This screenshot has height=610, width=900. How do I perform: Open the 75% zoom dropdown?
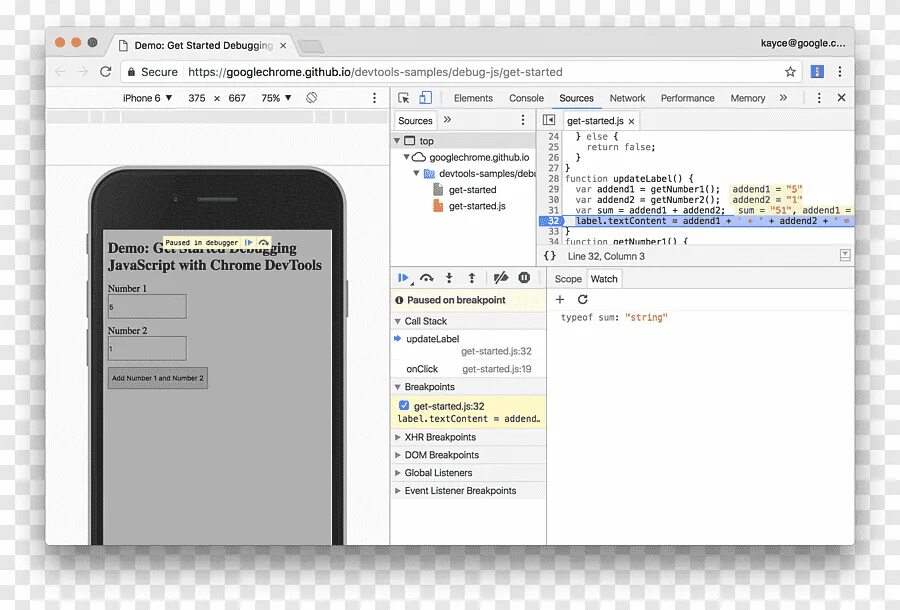276,98
